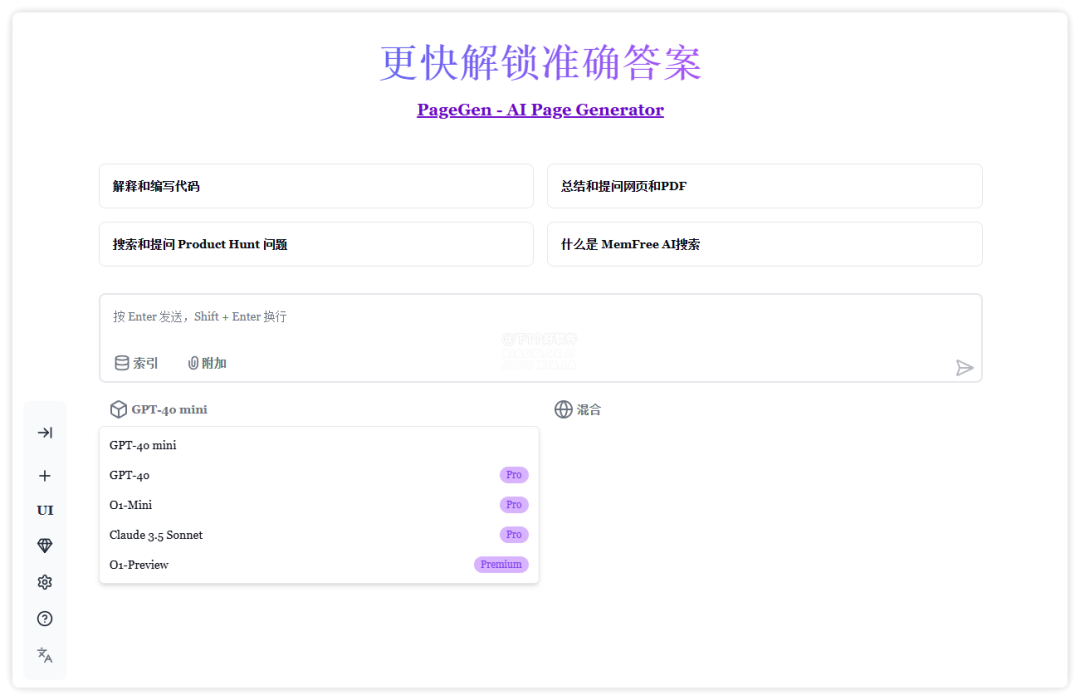Select GPT-4o mini from the model list
1080x700 pixels.
pyautogui.click(x=143, y=445)
